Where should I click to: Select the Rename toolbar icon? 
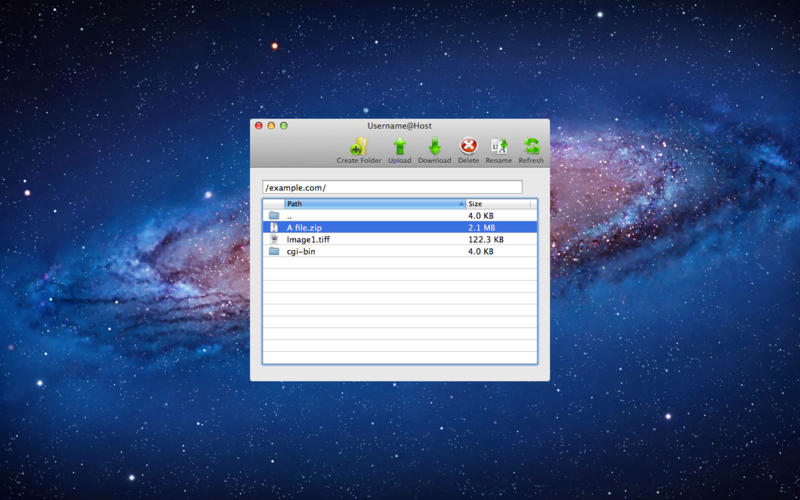coord(498,147)
